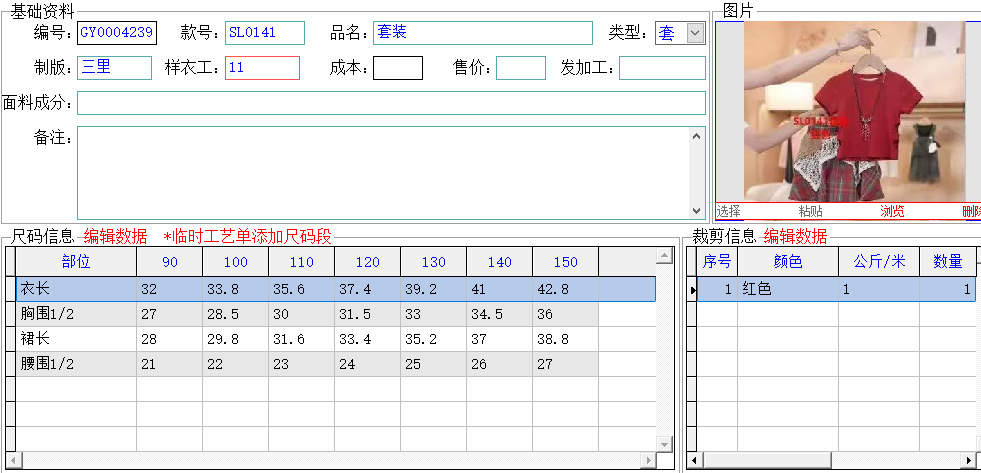981x473 pixels.
Task: Select 红色 in the 颜色 column
Action: [x=788, y=289]
